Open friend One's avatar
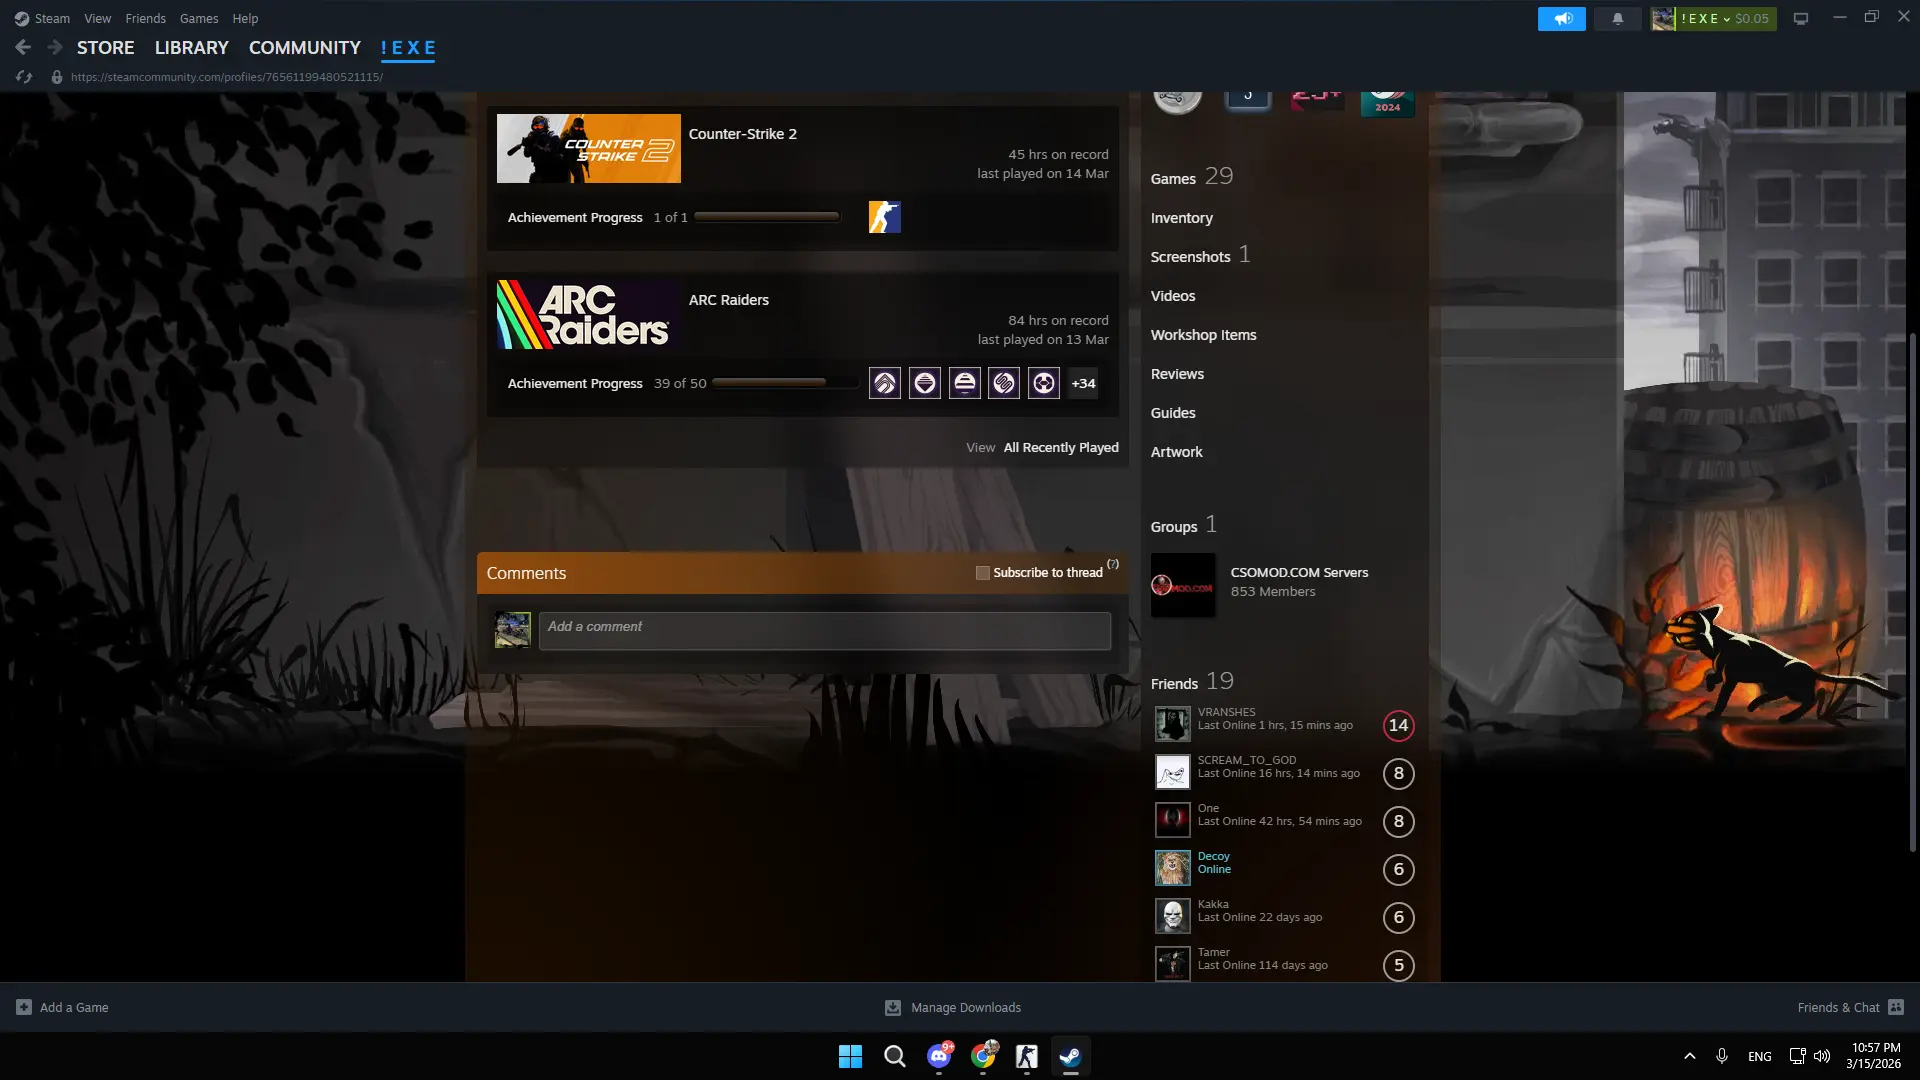The image size is (1920, 1080). [1173, 820]
